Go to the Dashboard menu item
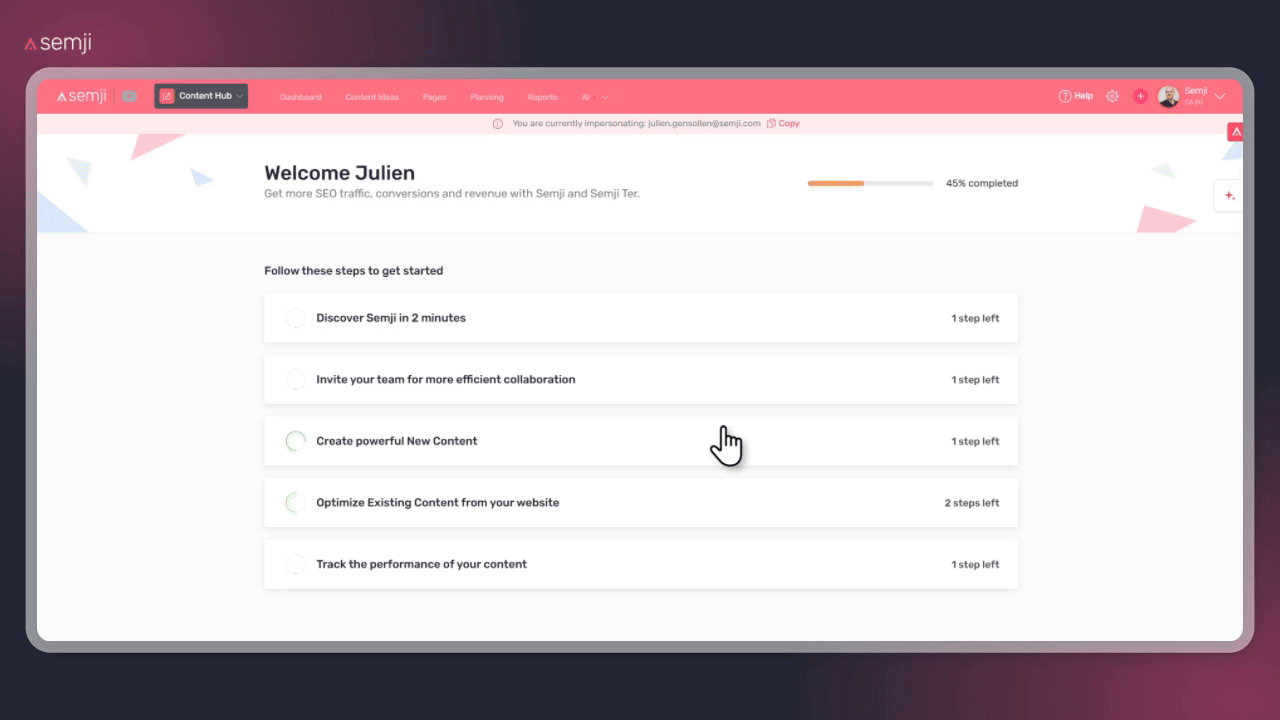This screenshot has height=720, width=1280. 301,97
